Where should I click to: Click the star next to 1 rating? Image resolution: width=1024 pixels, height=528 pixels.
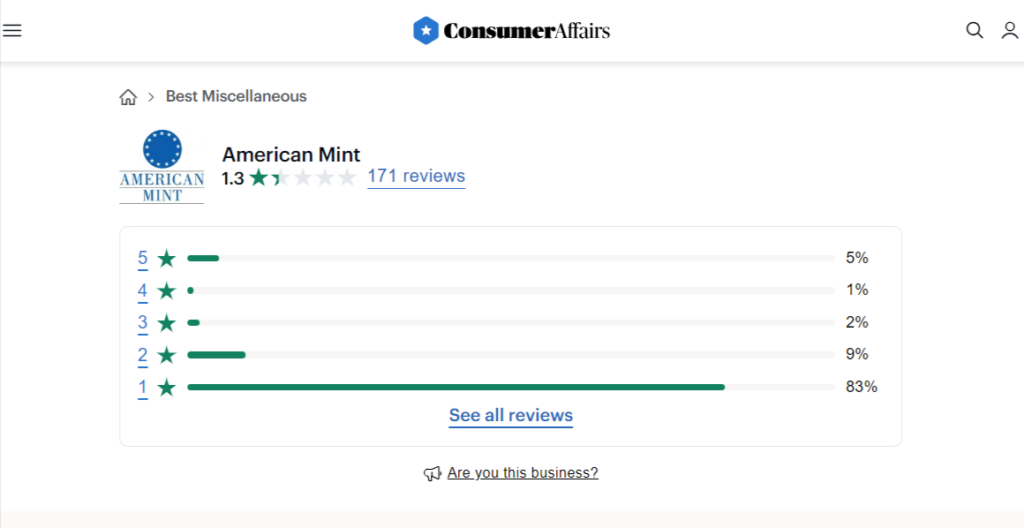[x=167, y=388]
